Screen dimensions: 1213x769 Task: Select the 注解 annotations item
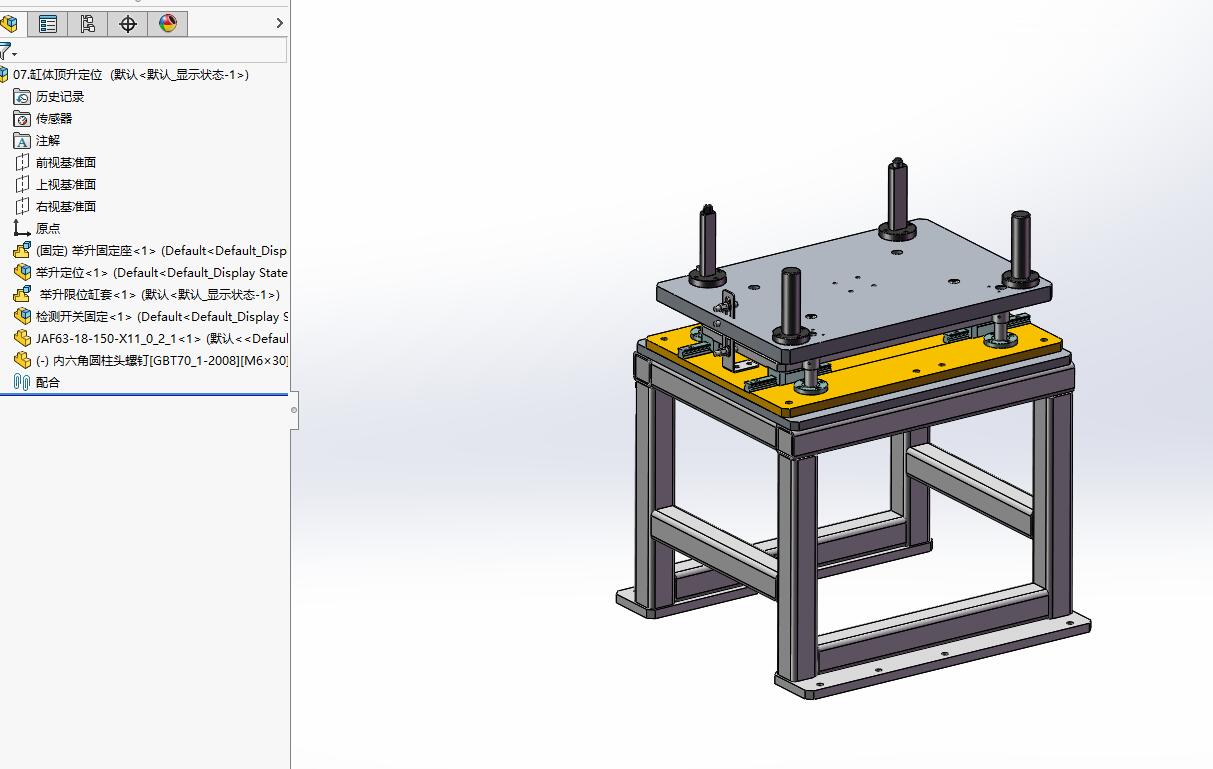point(48,141)
